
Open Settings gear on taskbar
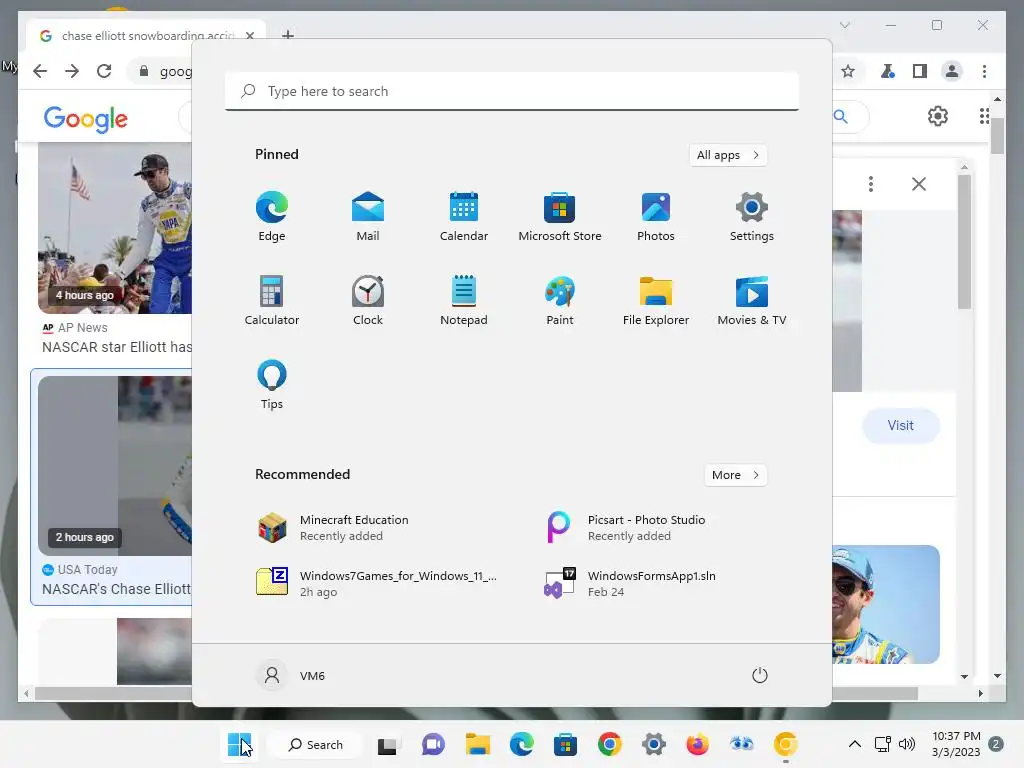tap(654, 744)
